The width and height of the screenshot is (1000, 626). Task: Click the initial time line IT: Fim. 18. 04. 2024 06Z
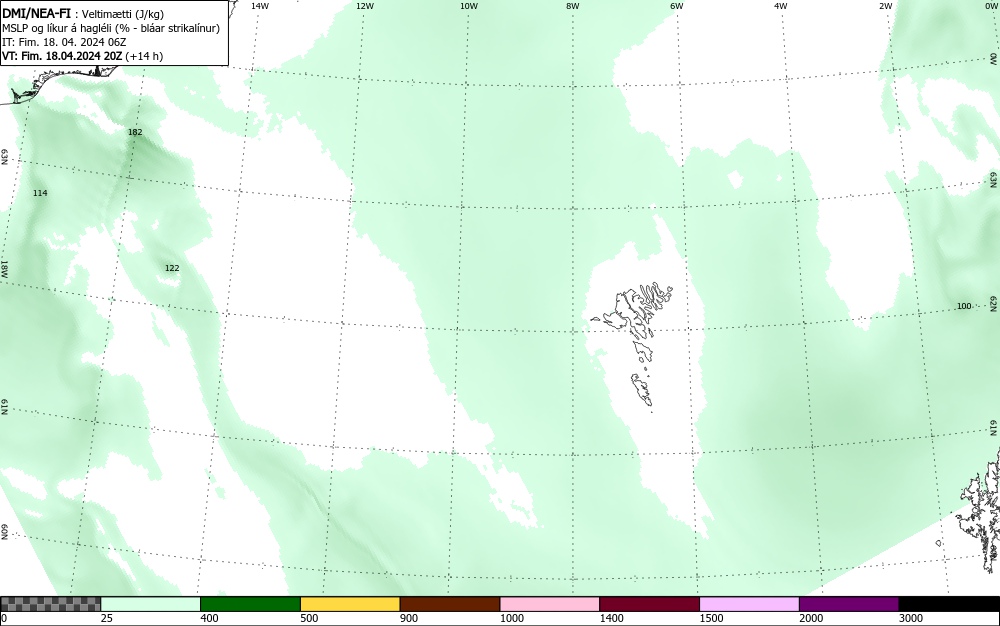pos(64,42)
